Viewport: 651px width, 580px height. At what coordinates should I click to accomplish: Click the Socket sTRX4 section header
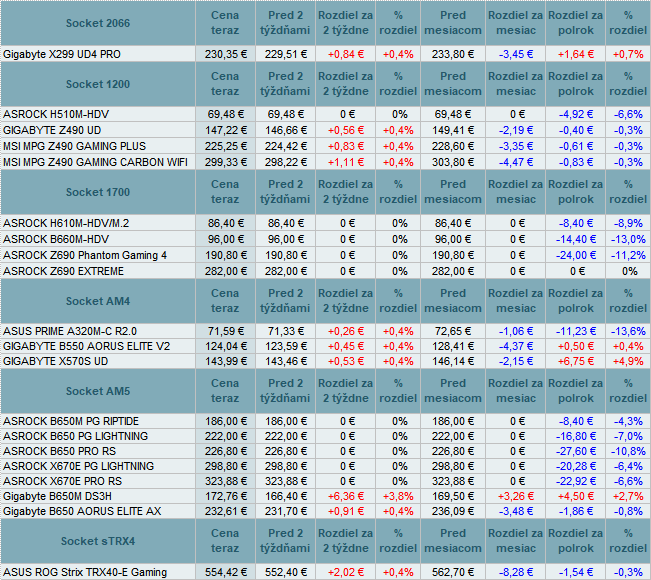[x=98, y=541]
